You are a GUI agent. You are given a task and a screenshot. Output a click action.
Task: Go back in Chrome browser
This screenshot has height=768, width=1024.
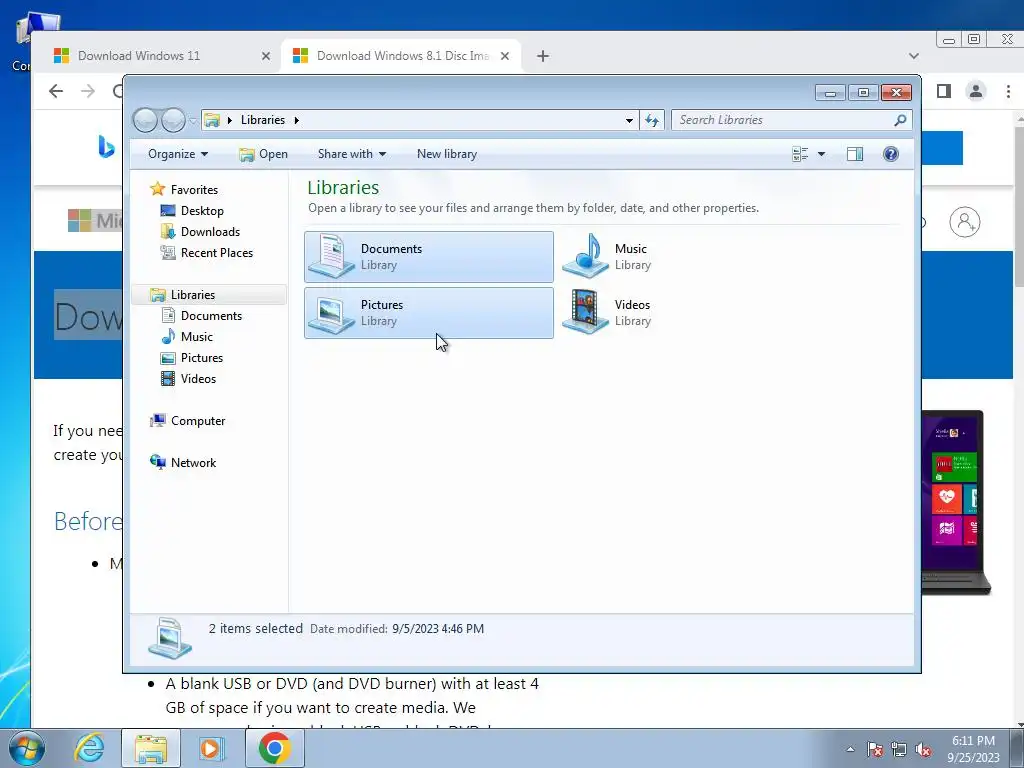tap(56, 91)
